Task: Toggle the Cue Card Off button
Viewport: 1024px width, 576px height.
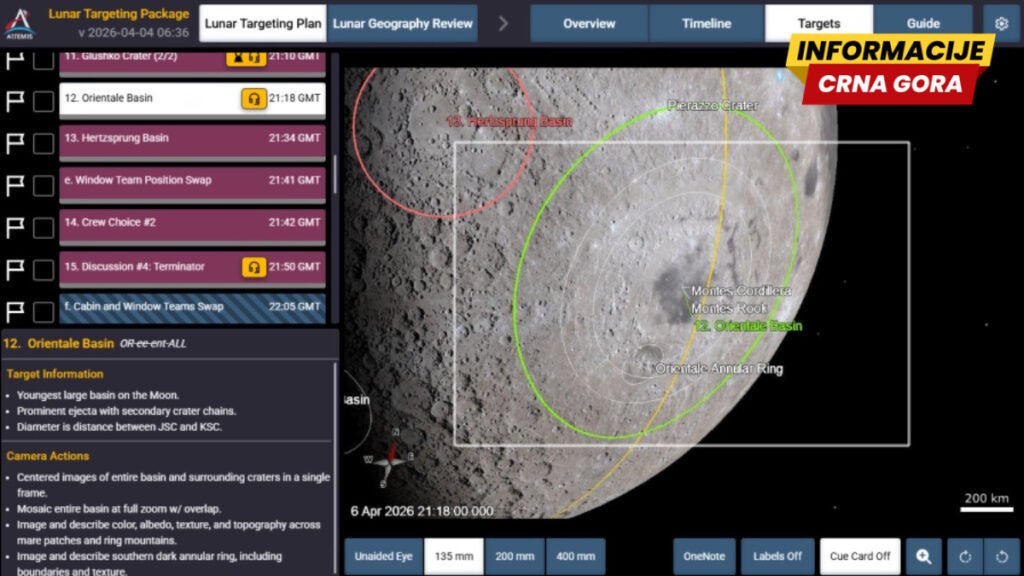Action: 860,557
